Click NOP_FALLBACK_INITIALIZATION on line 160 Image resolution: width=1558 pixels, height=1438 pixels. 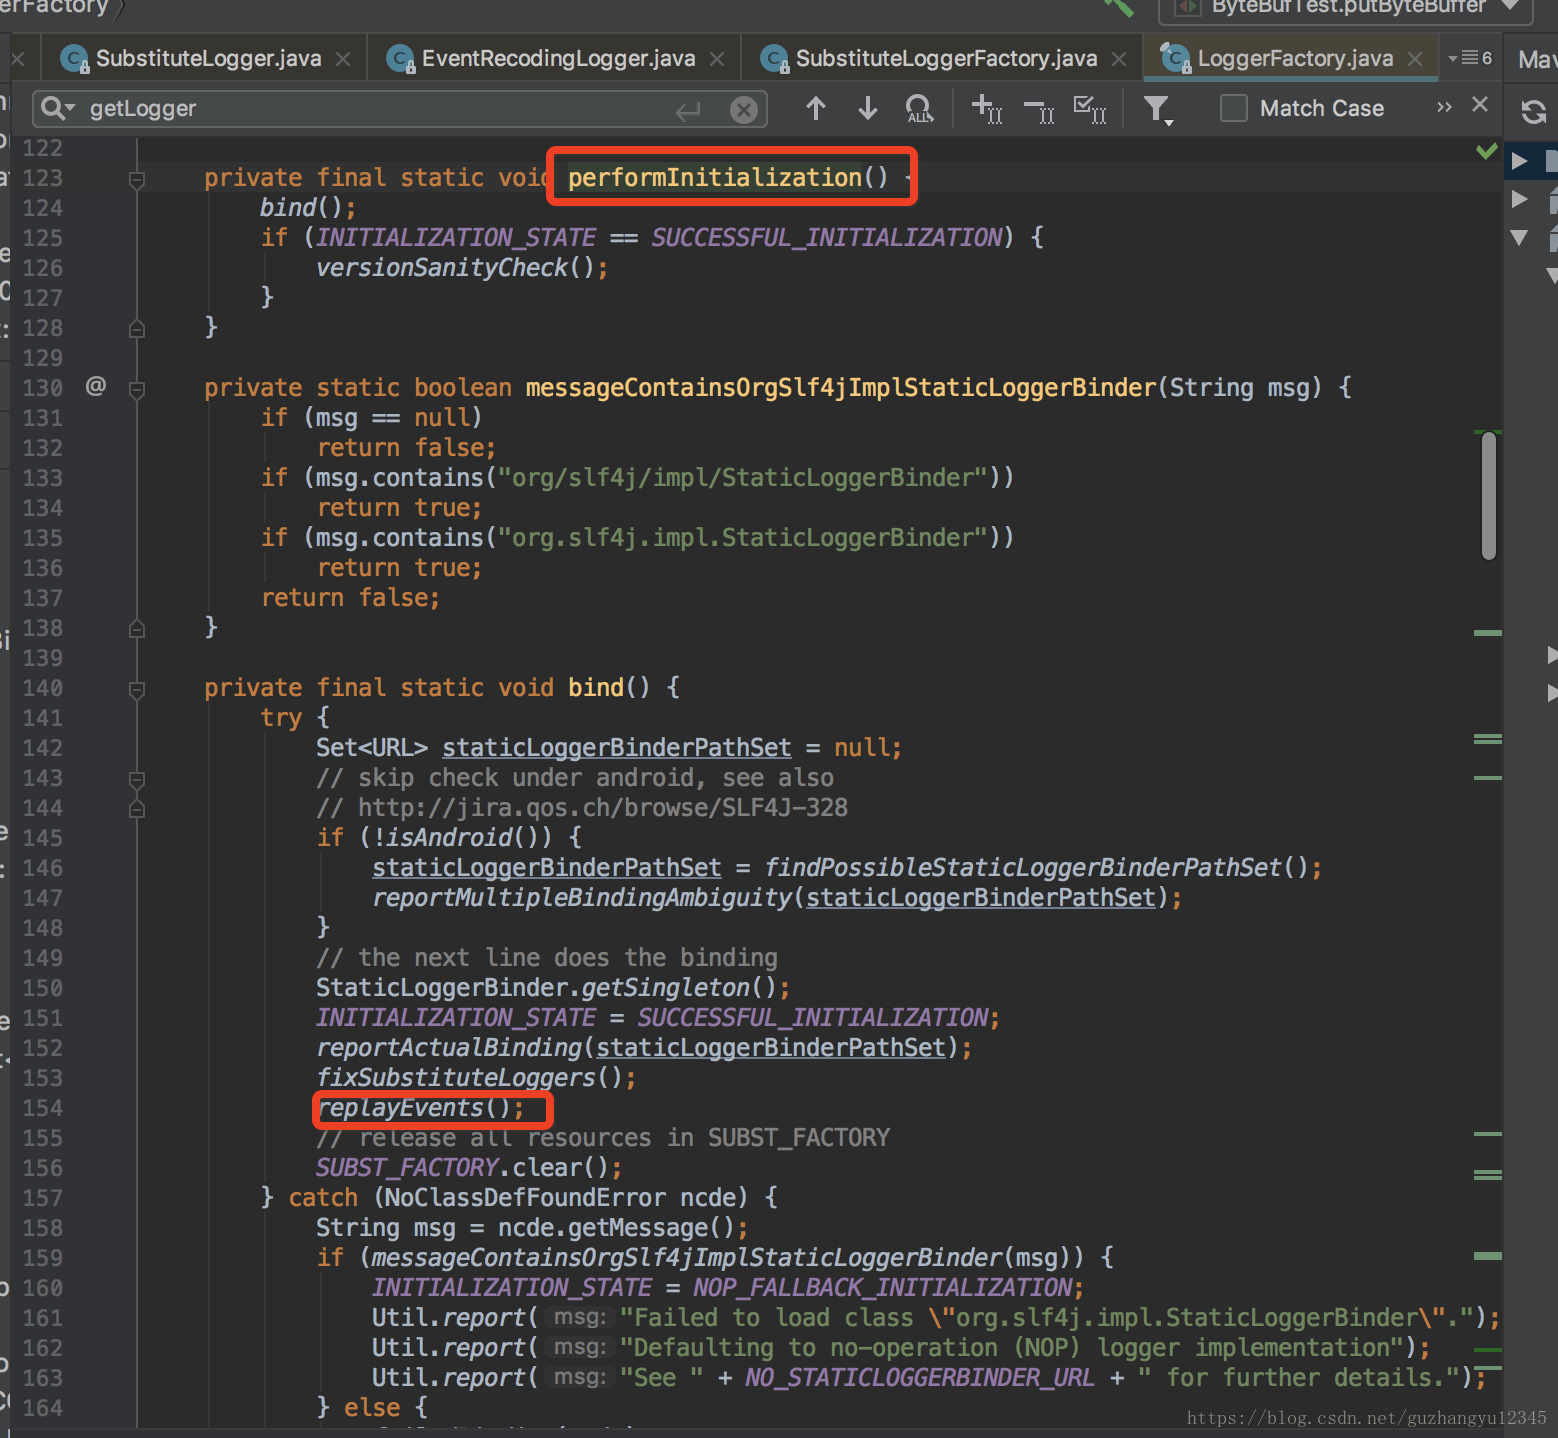click(x=883, y=1287)
